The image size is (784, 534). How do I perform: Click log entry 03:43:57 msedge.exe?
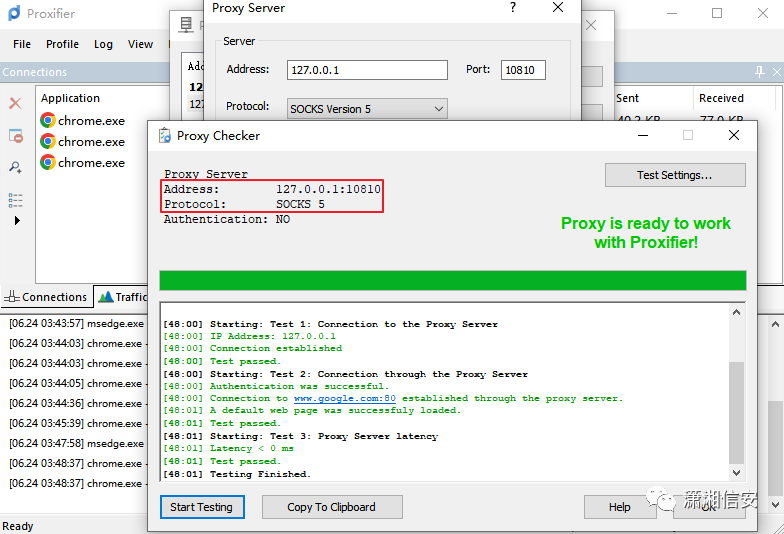coord(76,324)
